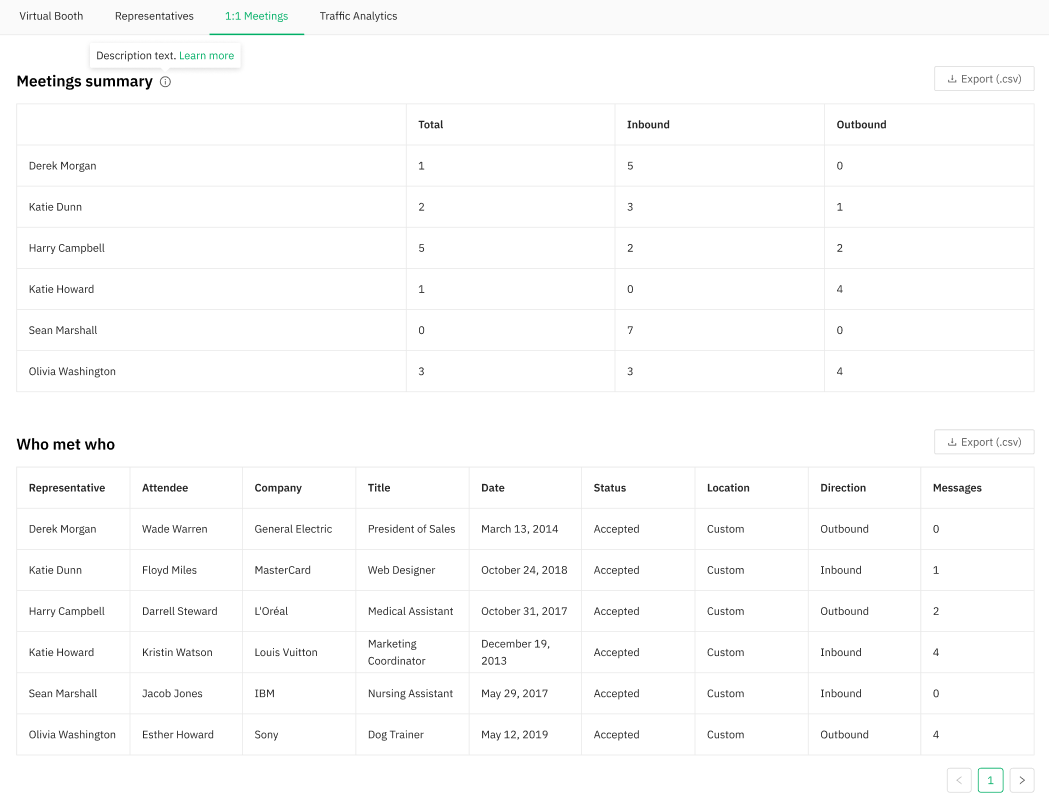Viewport: 1049px width, 800px height.
Task: Click the Dog Trainer title cell
Action: click(x=395, y=734)
